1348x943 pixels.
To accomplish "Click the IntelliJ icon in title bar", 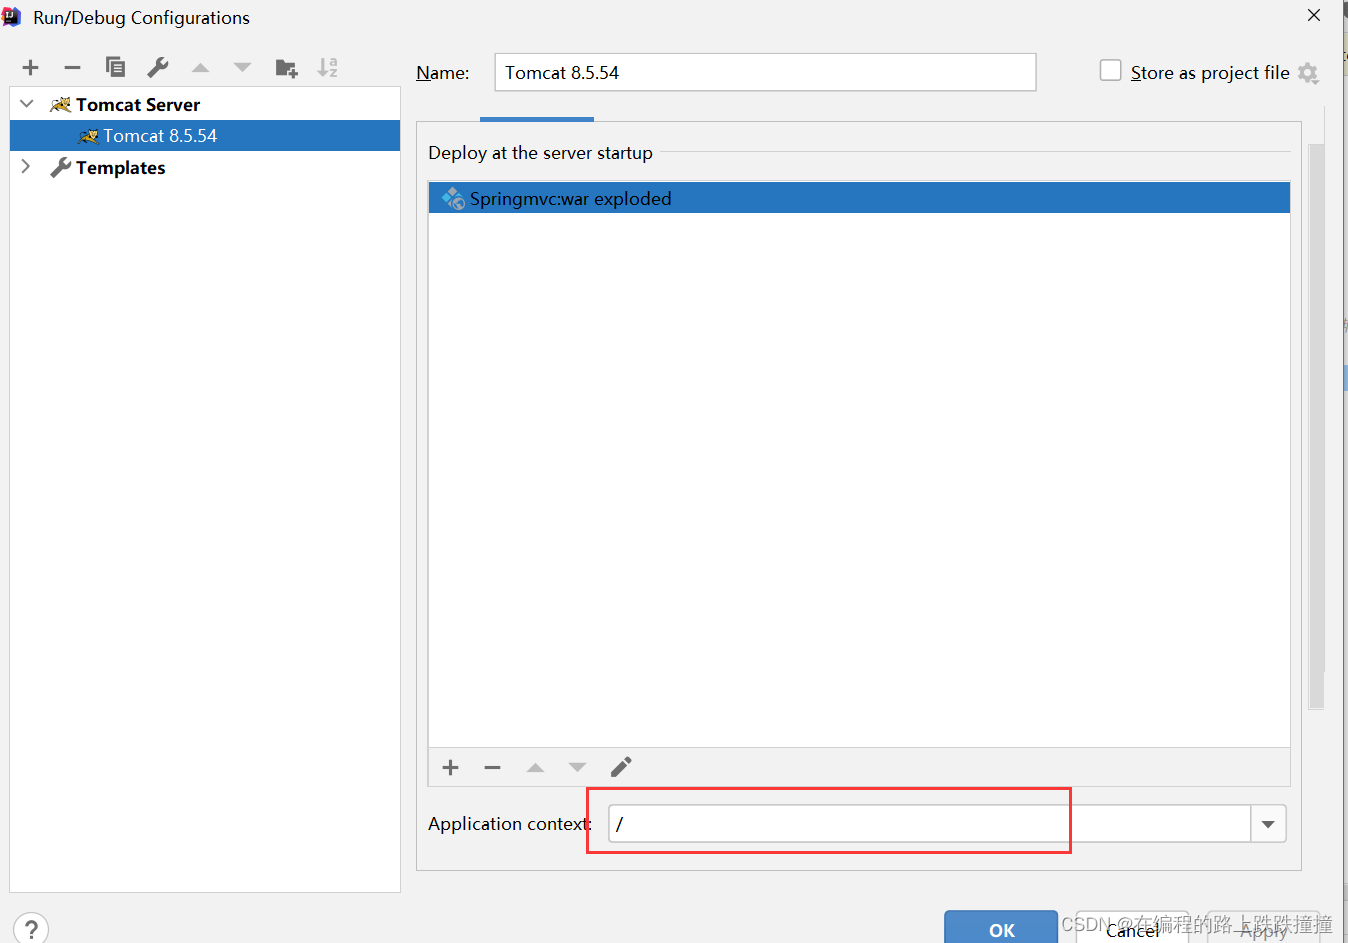I will click(12, 17).
